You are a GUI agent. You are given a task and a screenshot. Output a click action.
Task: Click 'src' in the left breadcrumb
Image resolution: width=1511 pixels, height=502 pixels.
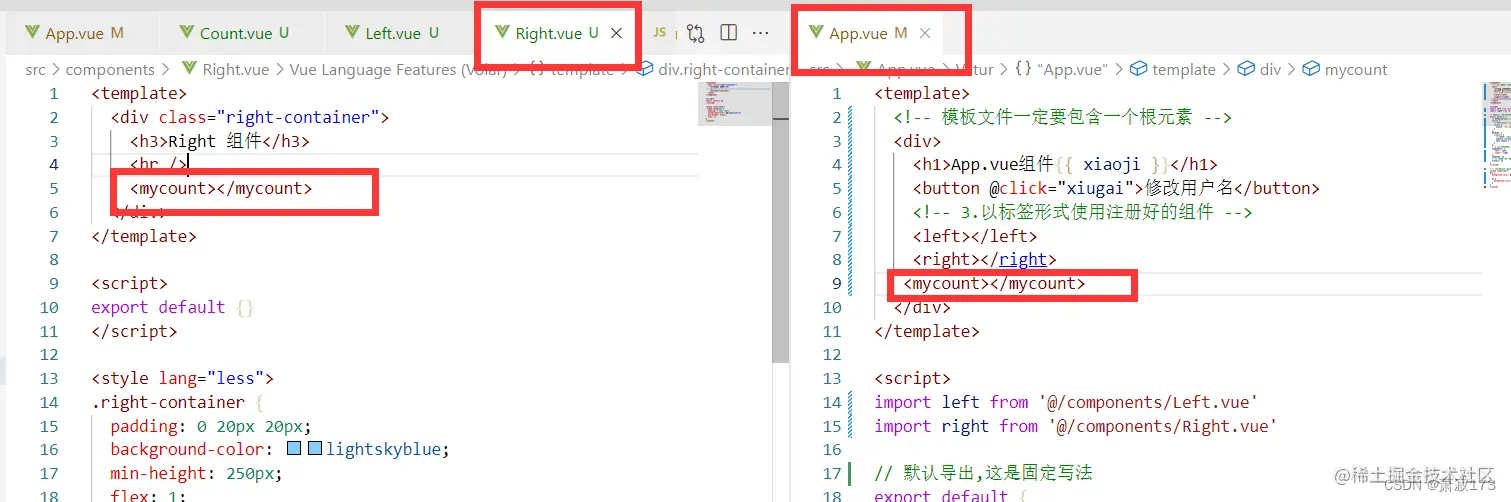click(x=36, y=70)
